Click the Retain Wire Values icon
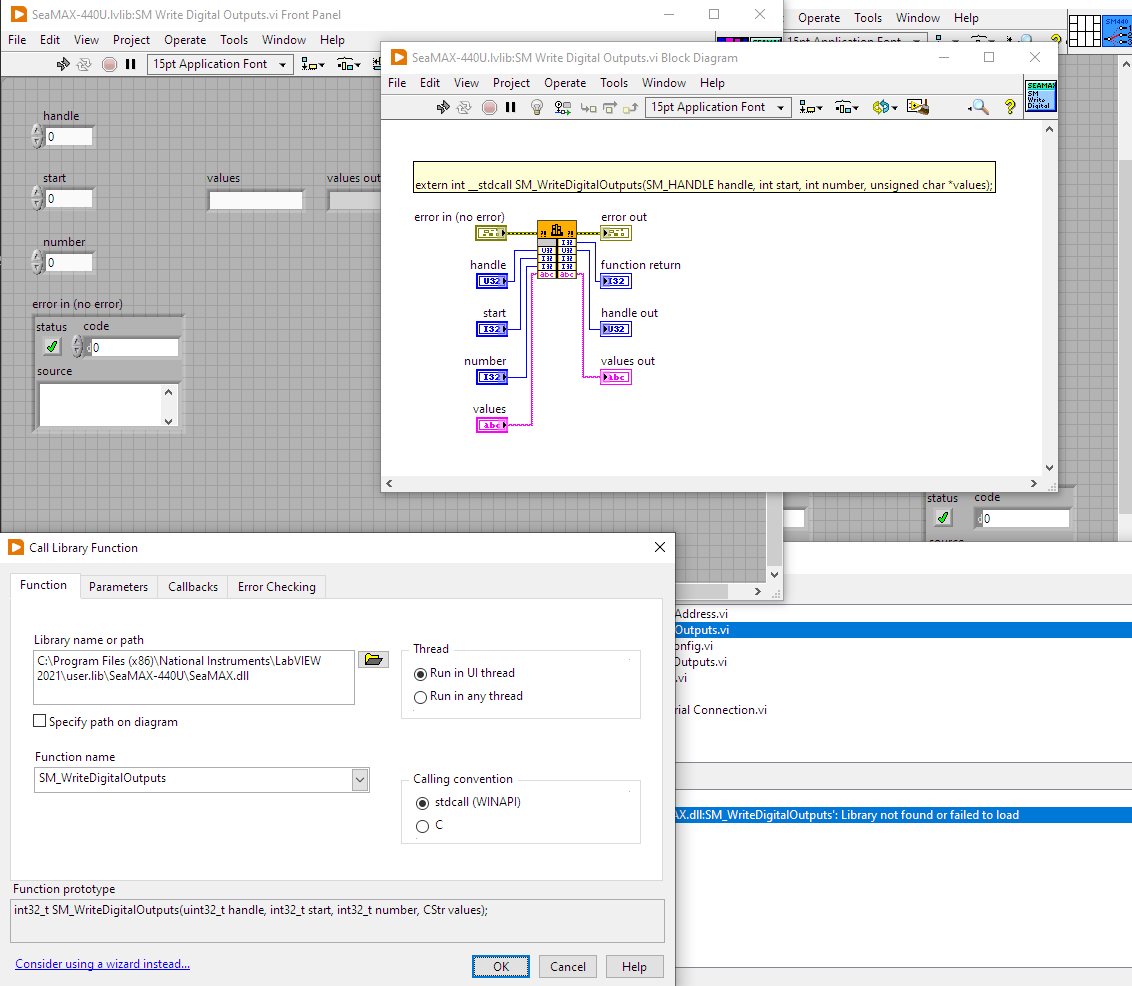 (x=563, y=107)
